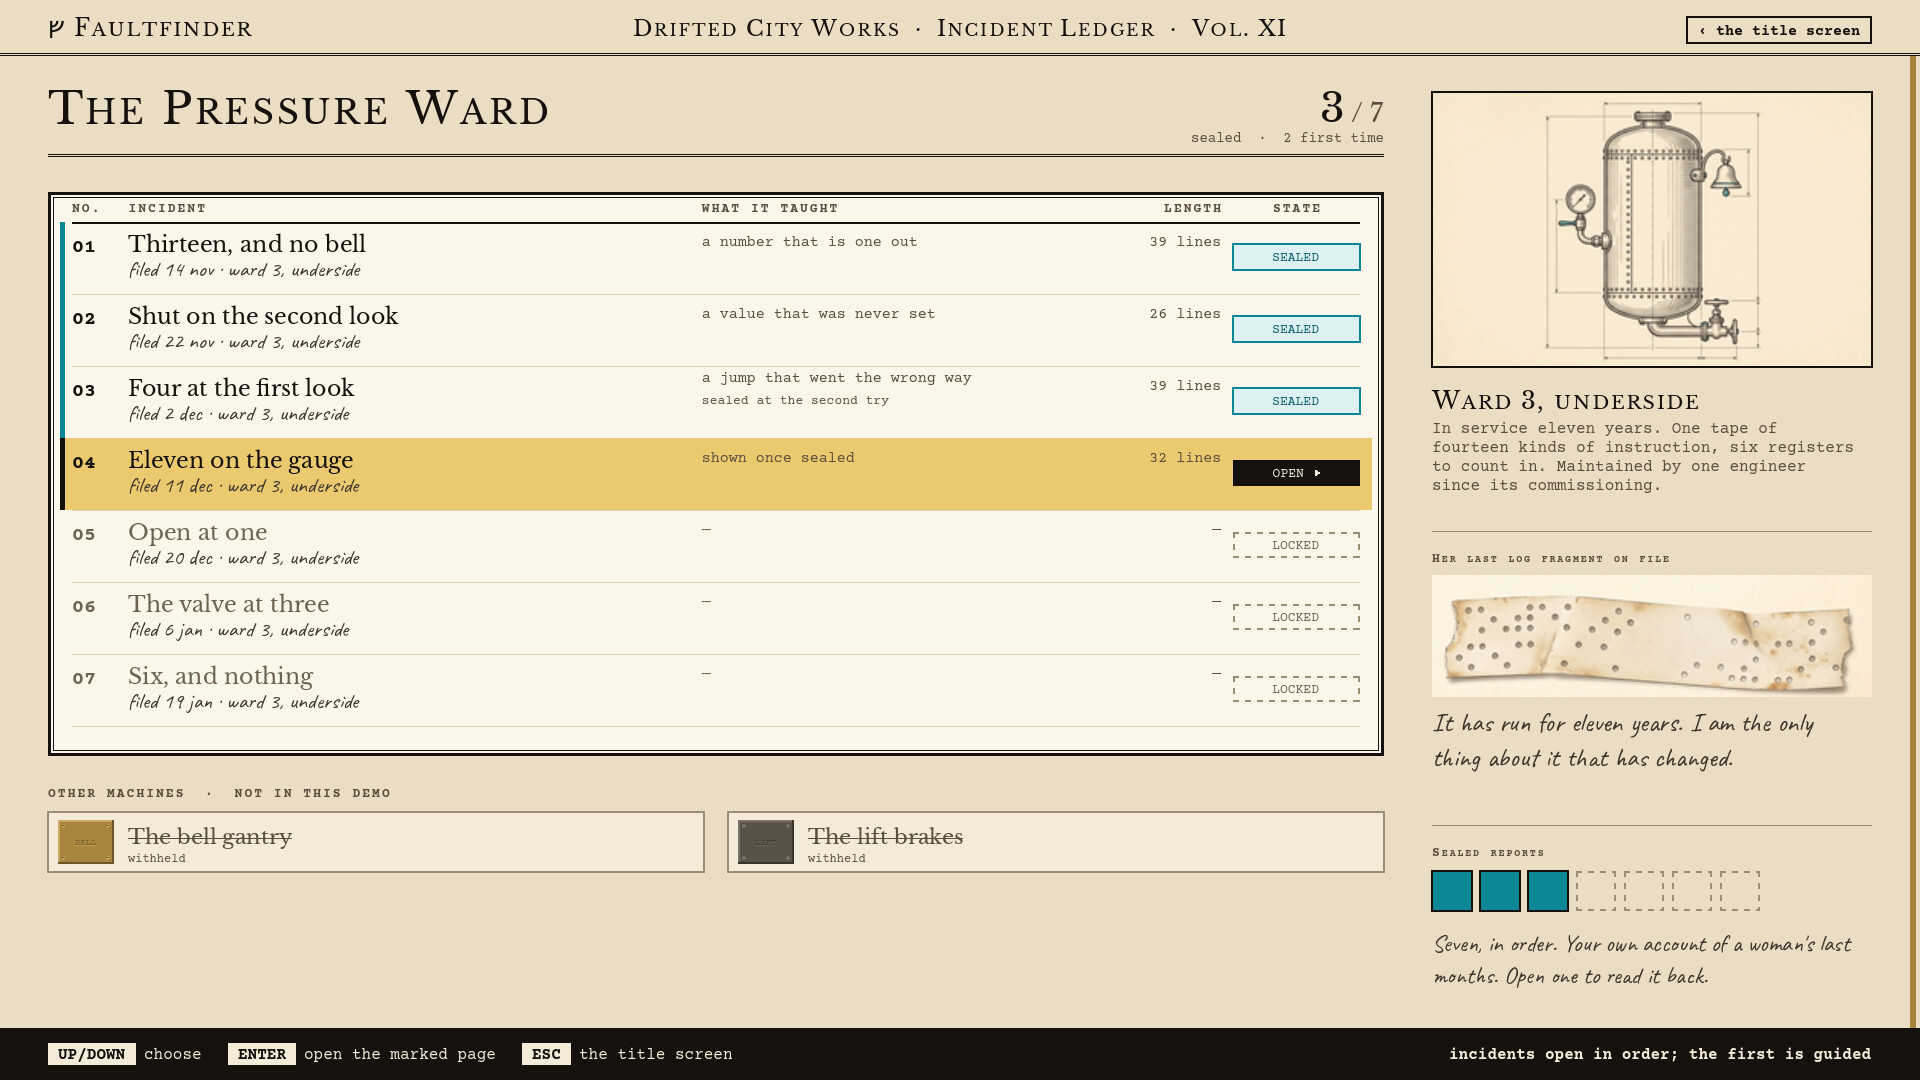Click the bell gantry plaque icon

click(86, 842)
